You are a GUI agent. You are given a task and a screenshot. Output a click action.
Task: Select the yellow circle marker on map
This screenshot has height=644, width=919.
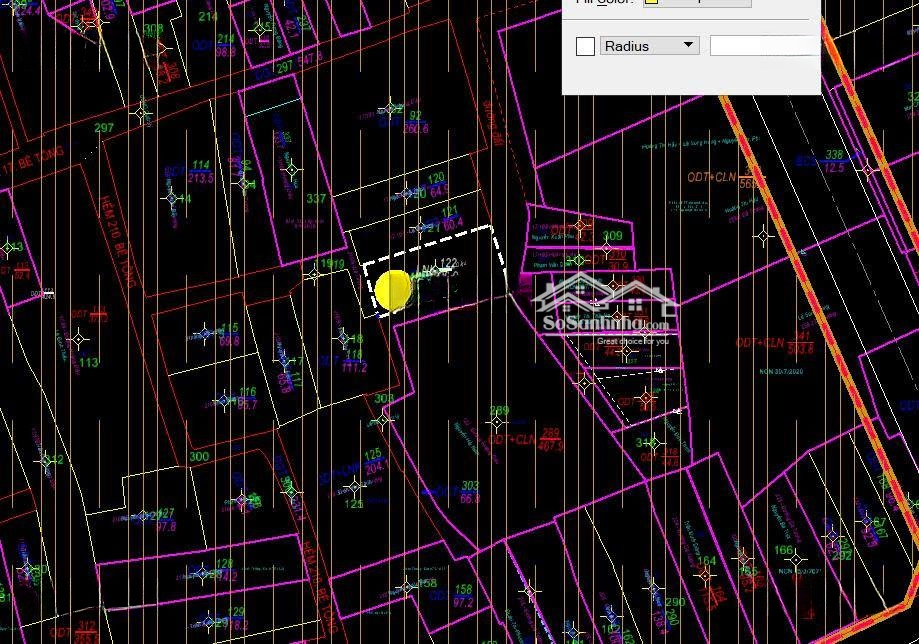[393, 289]
